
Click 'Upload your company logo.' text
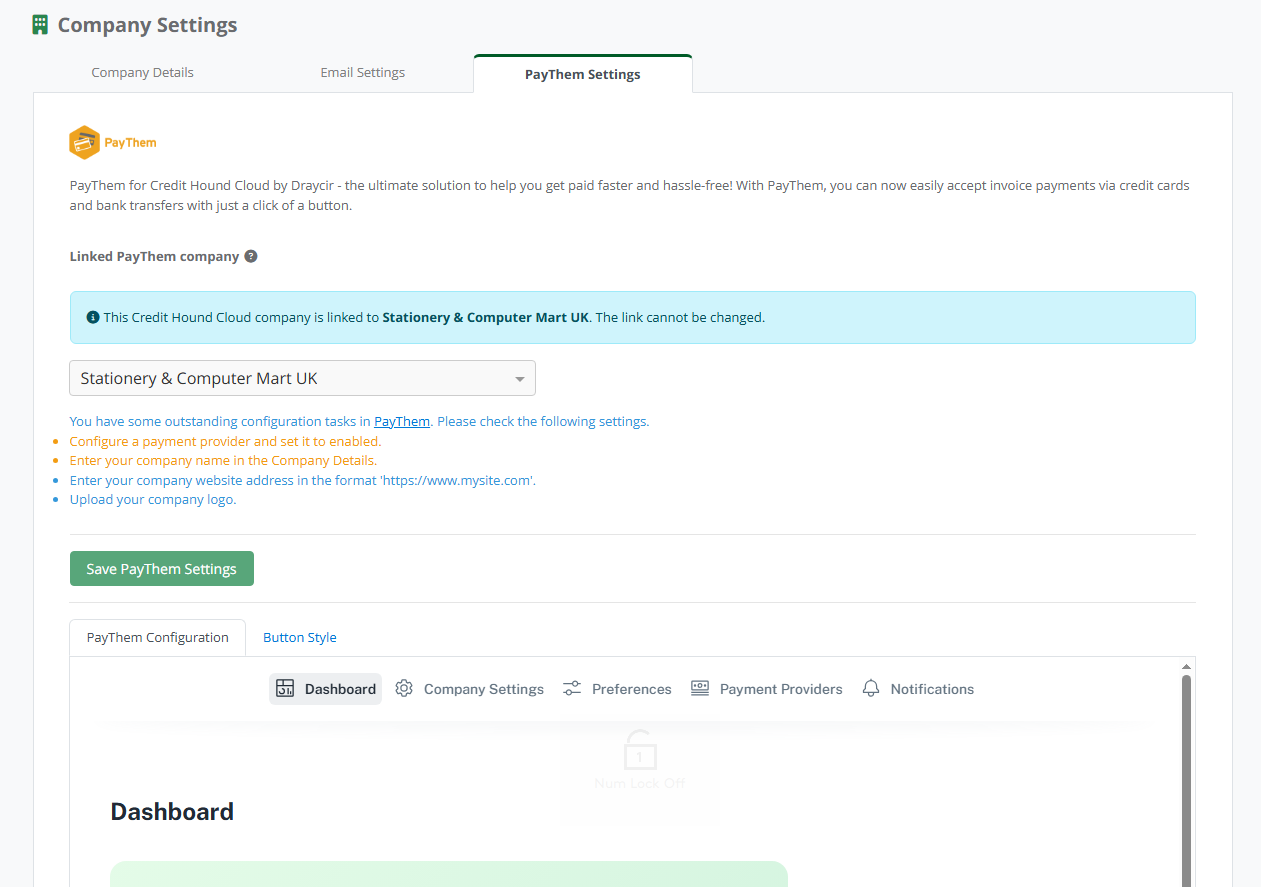153,499
